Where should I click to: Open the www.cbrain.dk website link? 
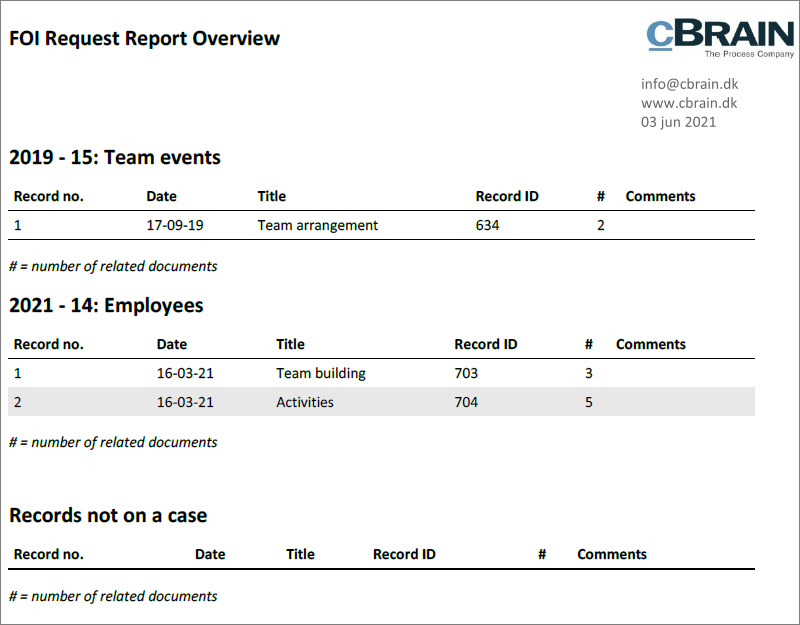pos(689,103)
